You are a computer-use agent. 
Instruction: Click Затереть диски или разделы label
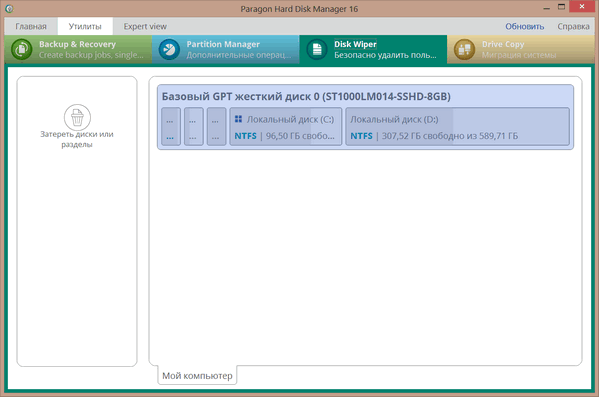(77, 139)
